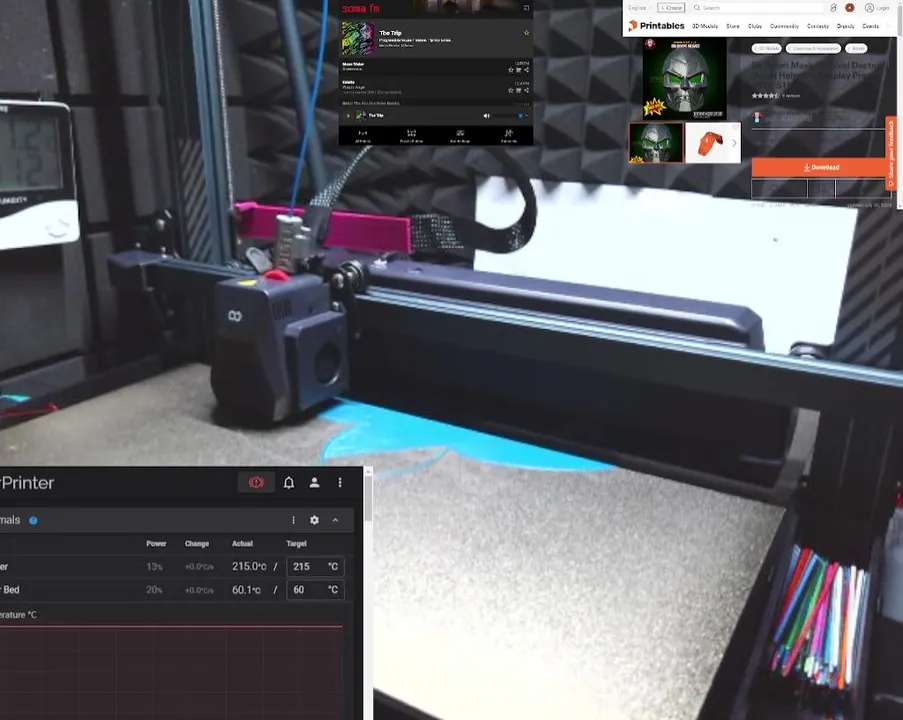
Task: Click the extruder power value 13%
Action: pyautogui.click(x=154, y=567)
